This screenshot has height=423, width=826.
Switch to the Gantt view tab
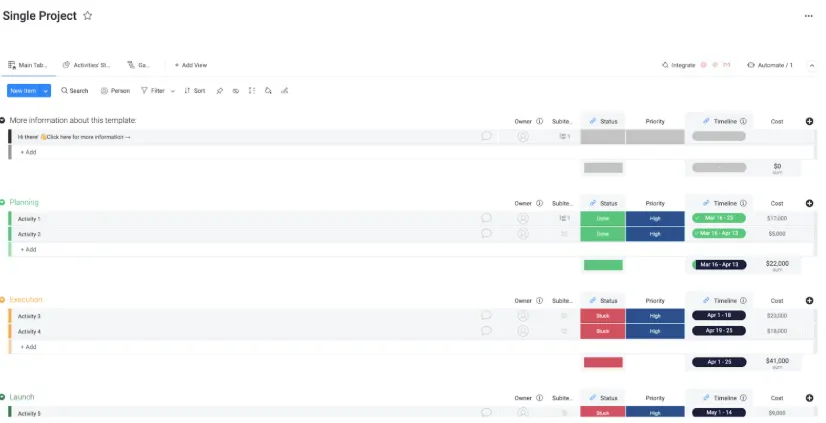click(x=139, y=65)
